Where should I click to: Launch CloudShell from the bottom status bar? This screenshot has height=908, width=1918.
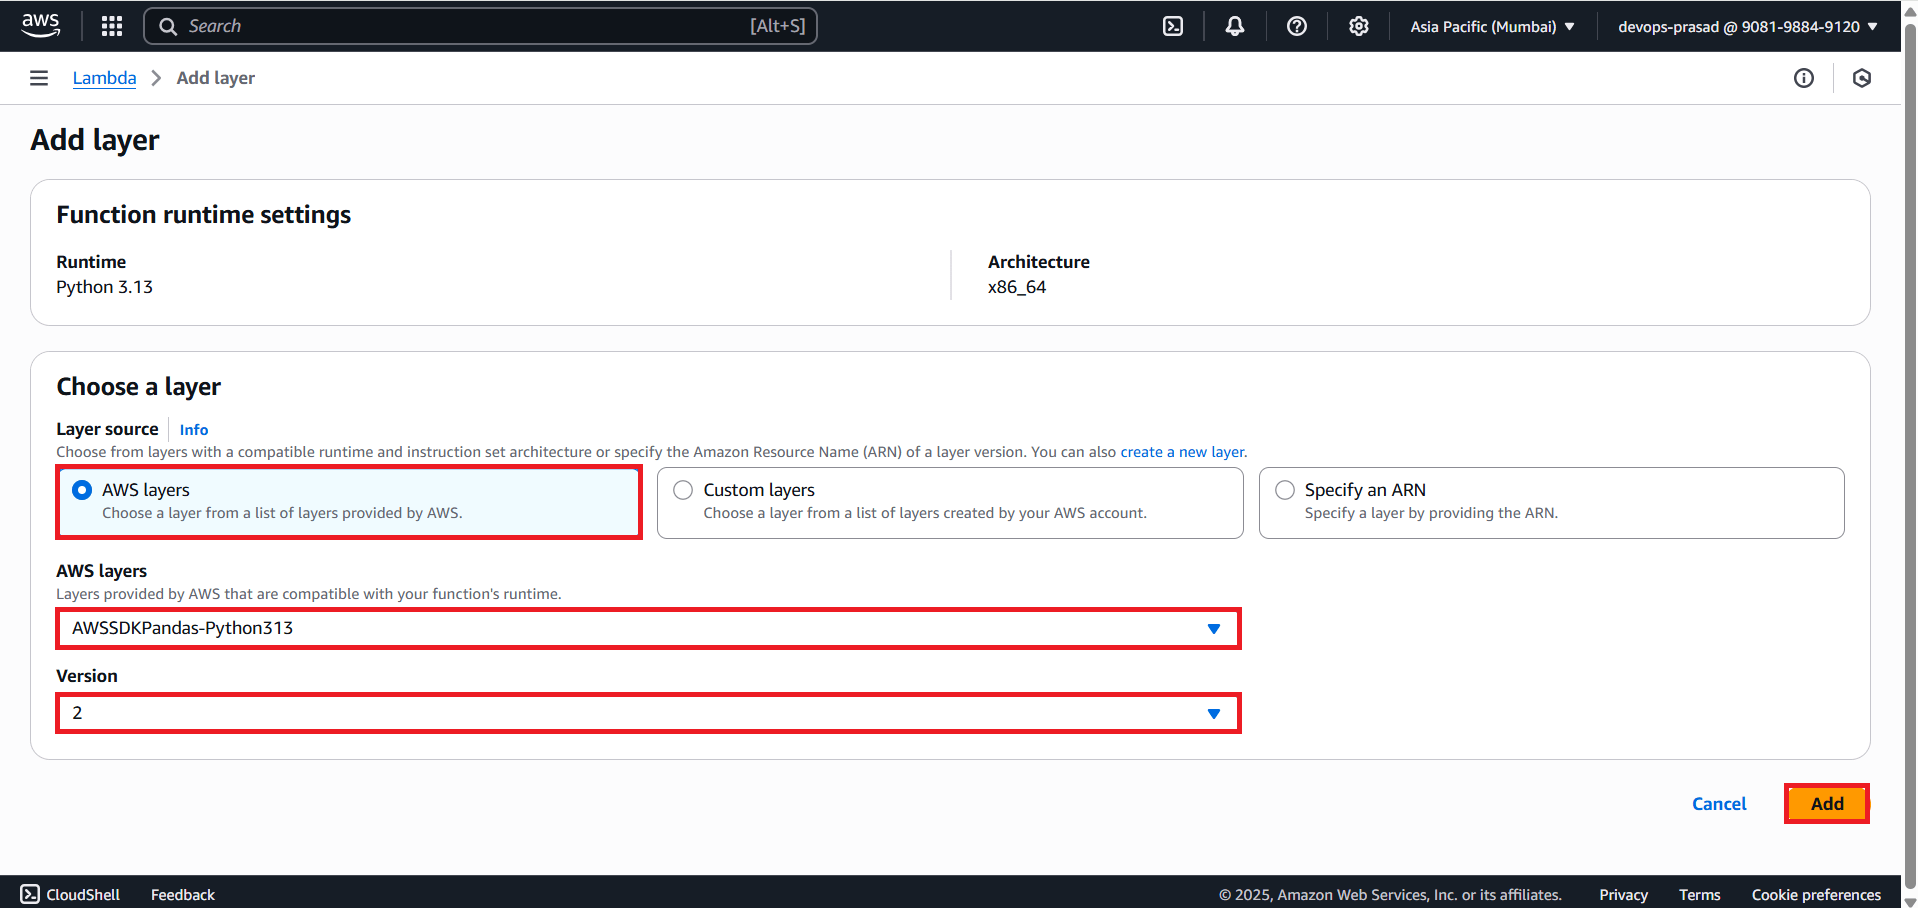pyautogui.click(x=69, y=894)
